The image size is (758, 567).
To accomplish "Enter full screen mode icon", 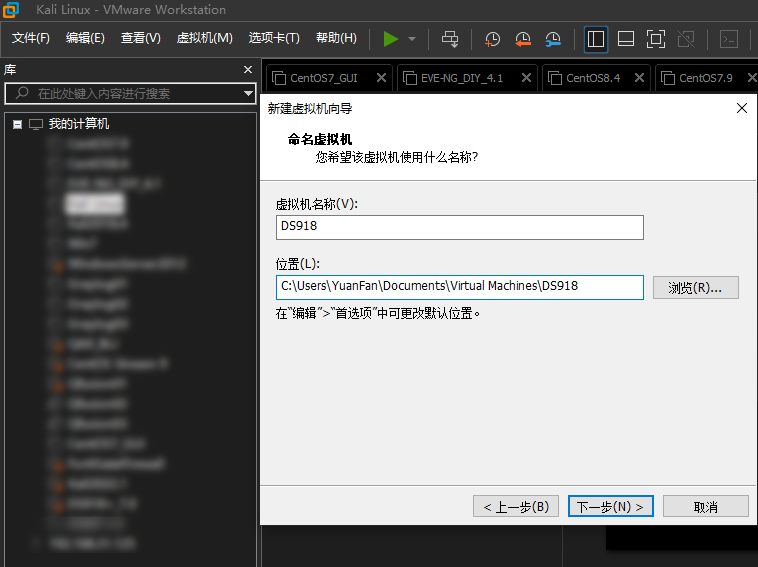I will pos(656,39).
